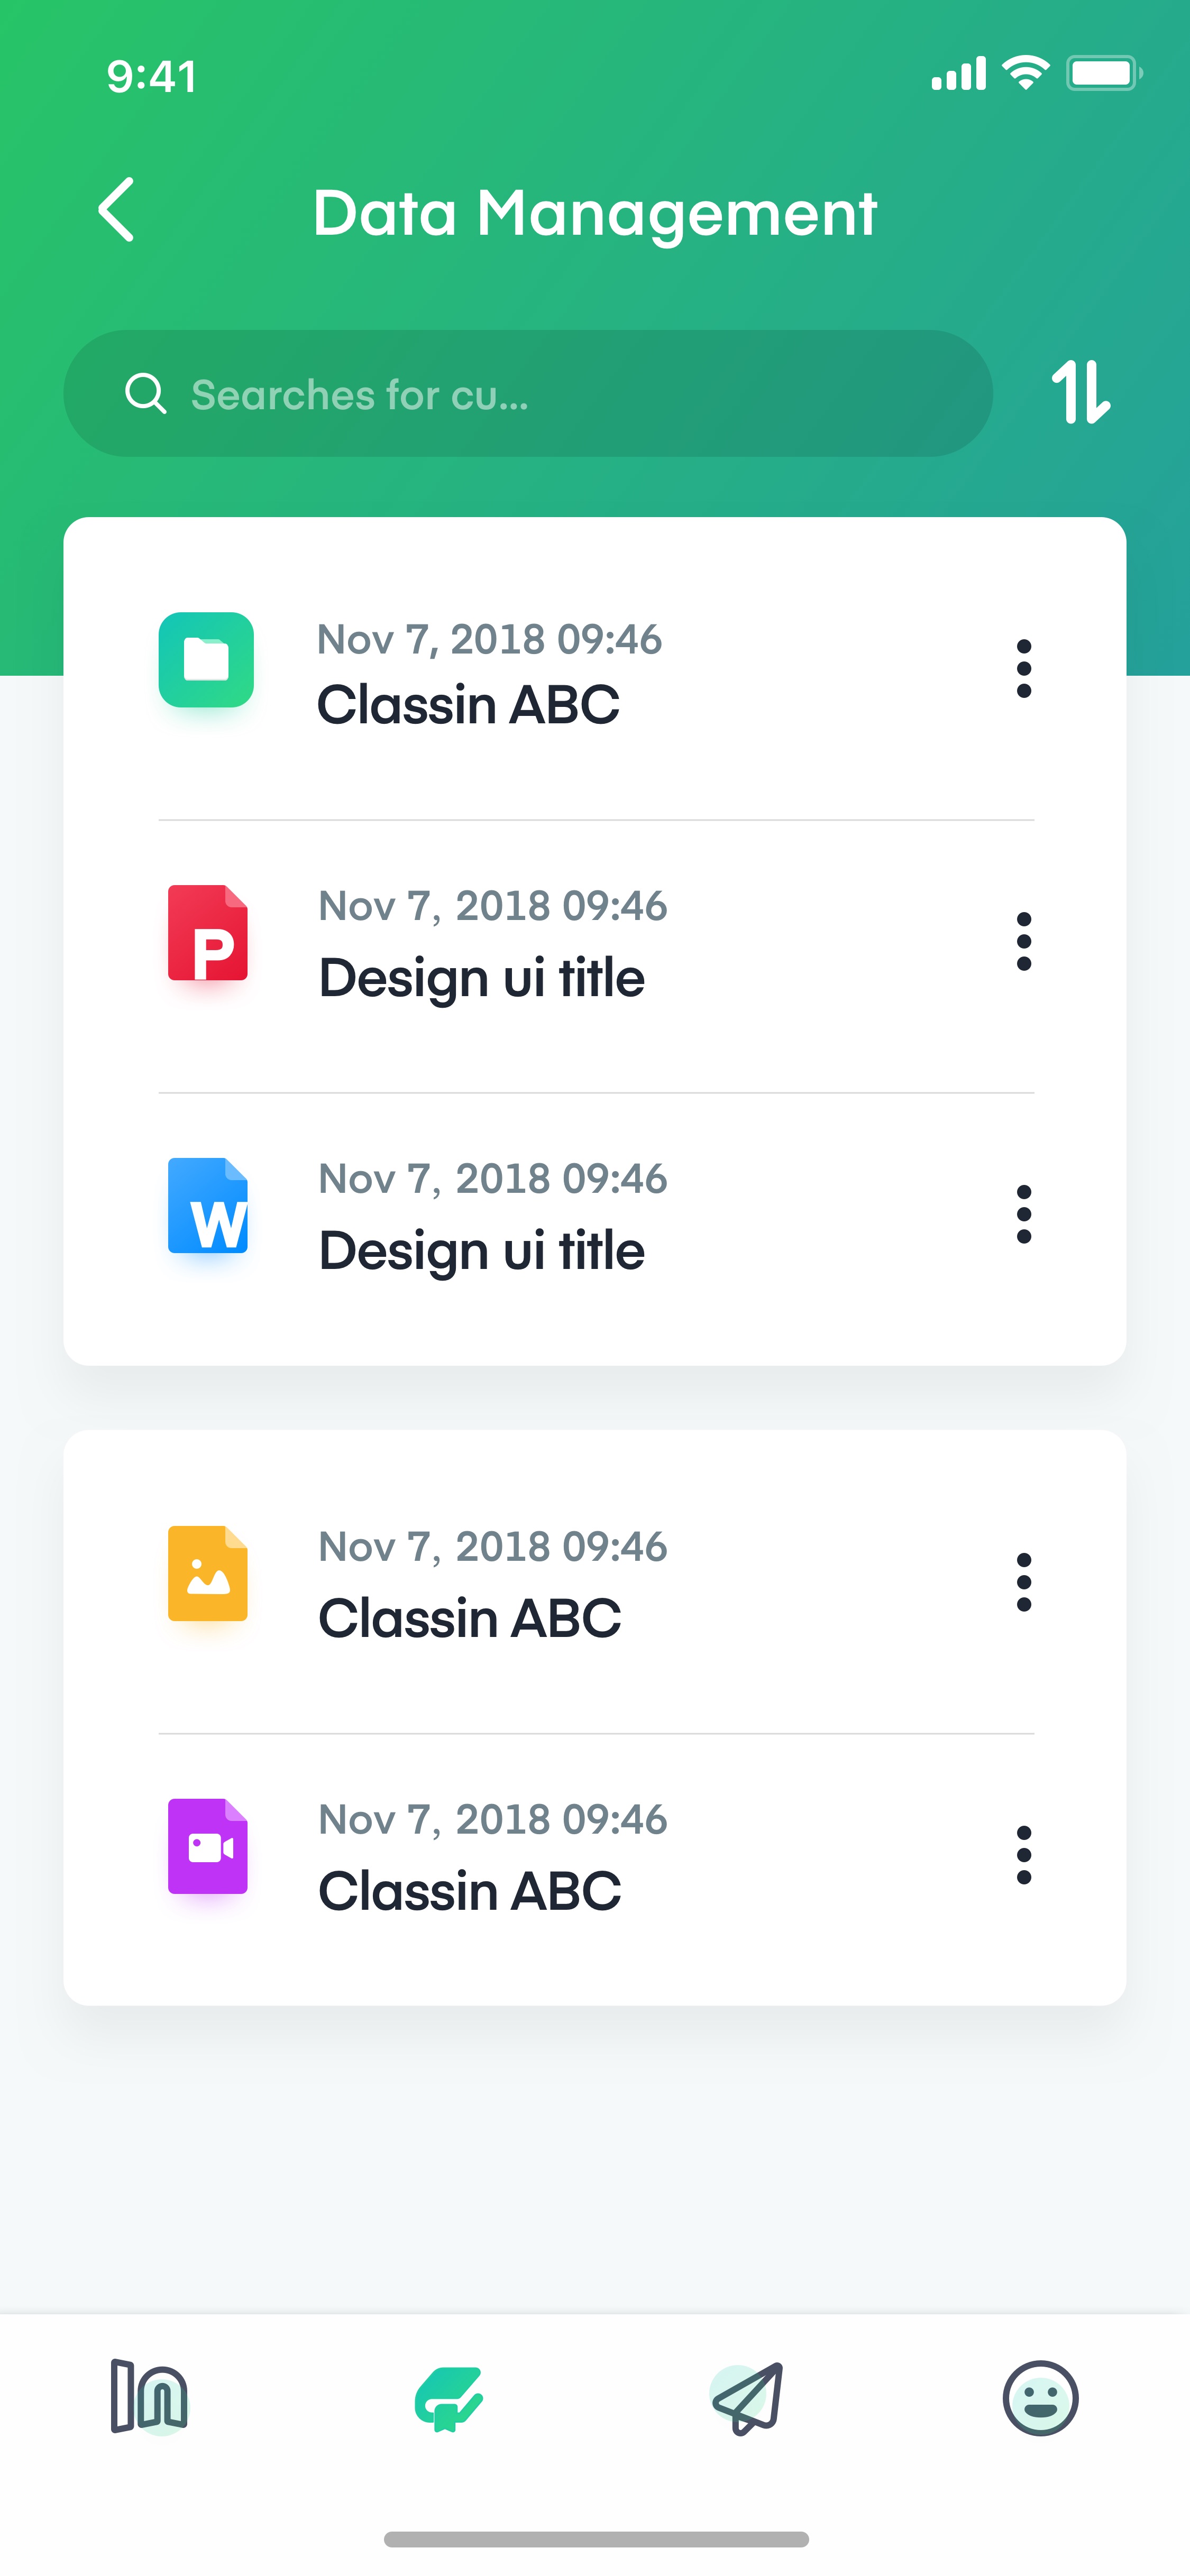Viewport: 1190px width, 2576px height.
Task: Click the sort arrows icon
Action: click(x=1080, y=392)
